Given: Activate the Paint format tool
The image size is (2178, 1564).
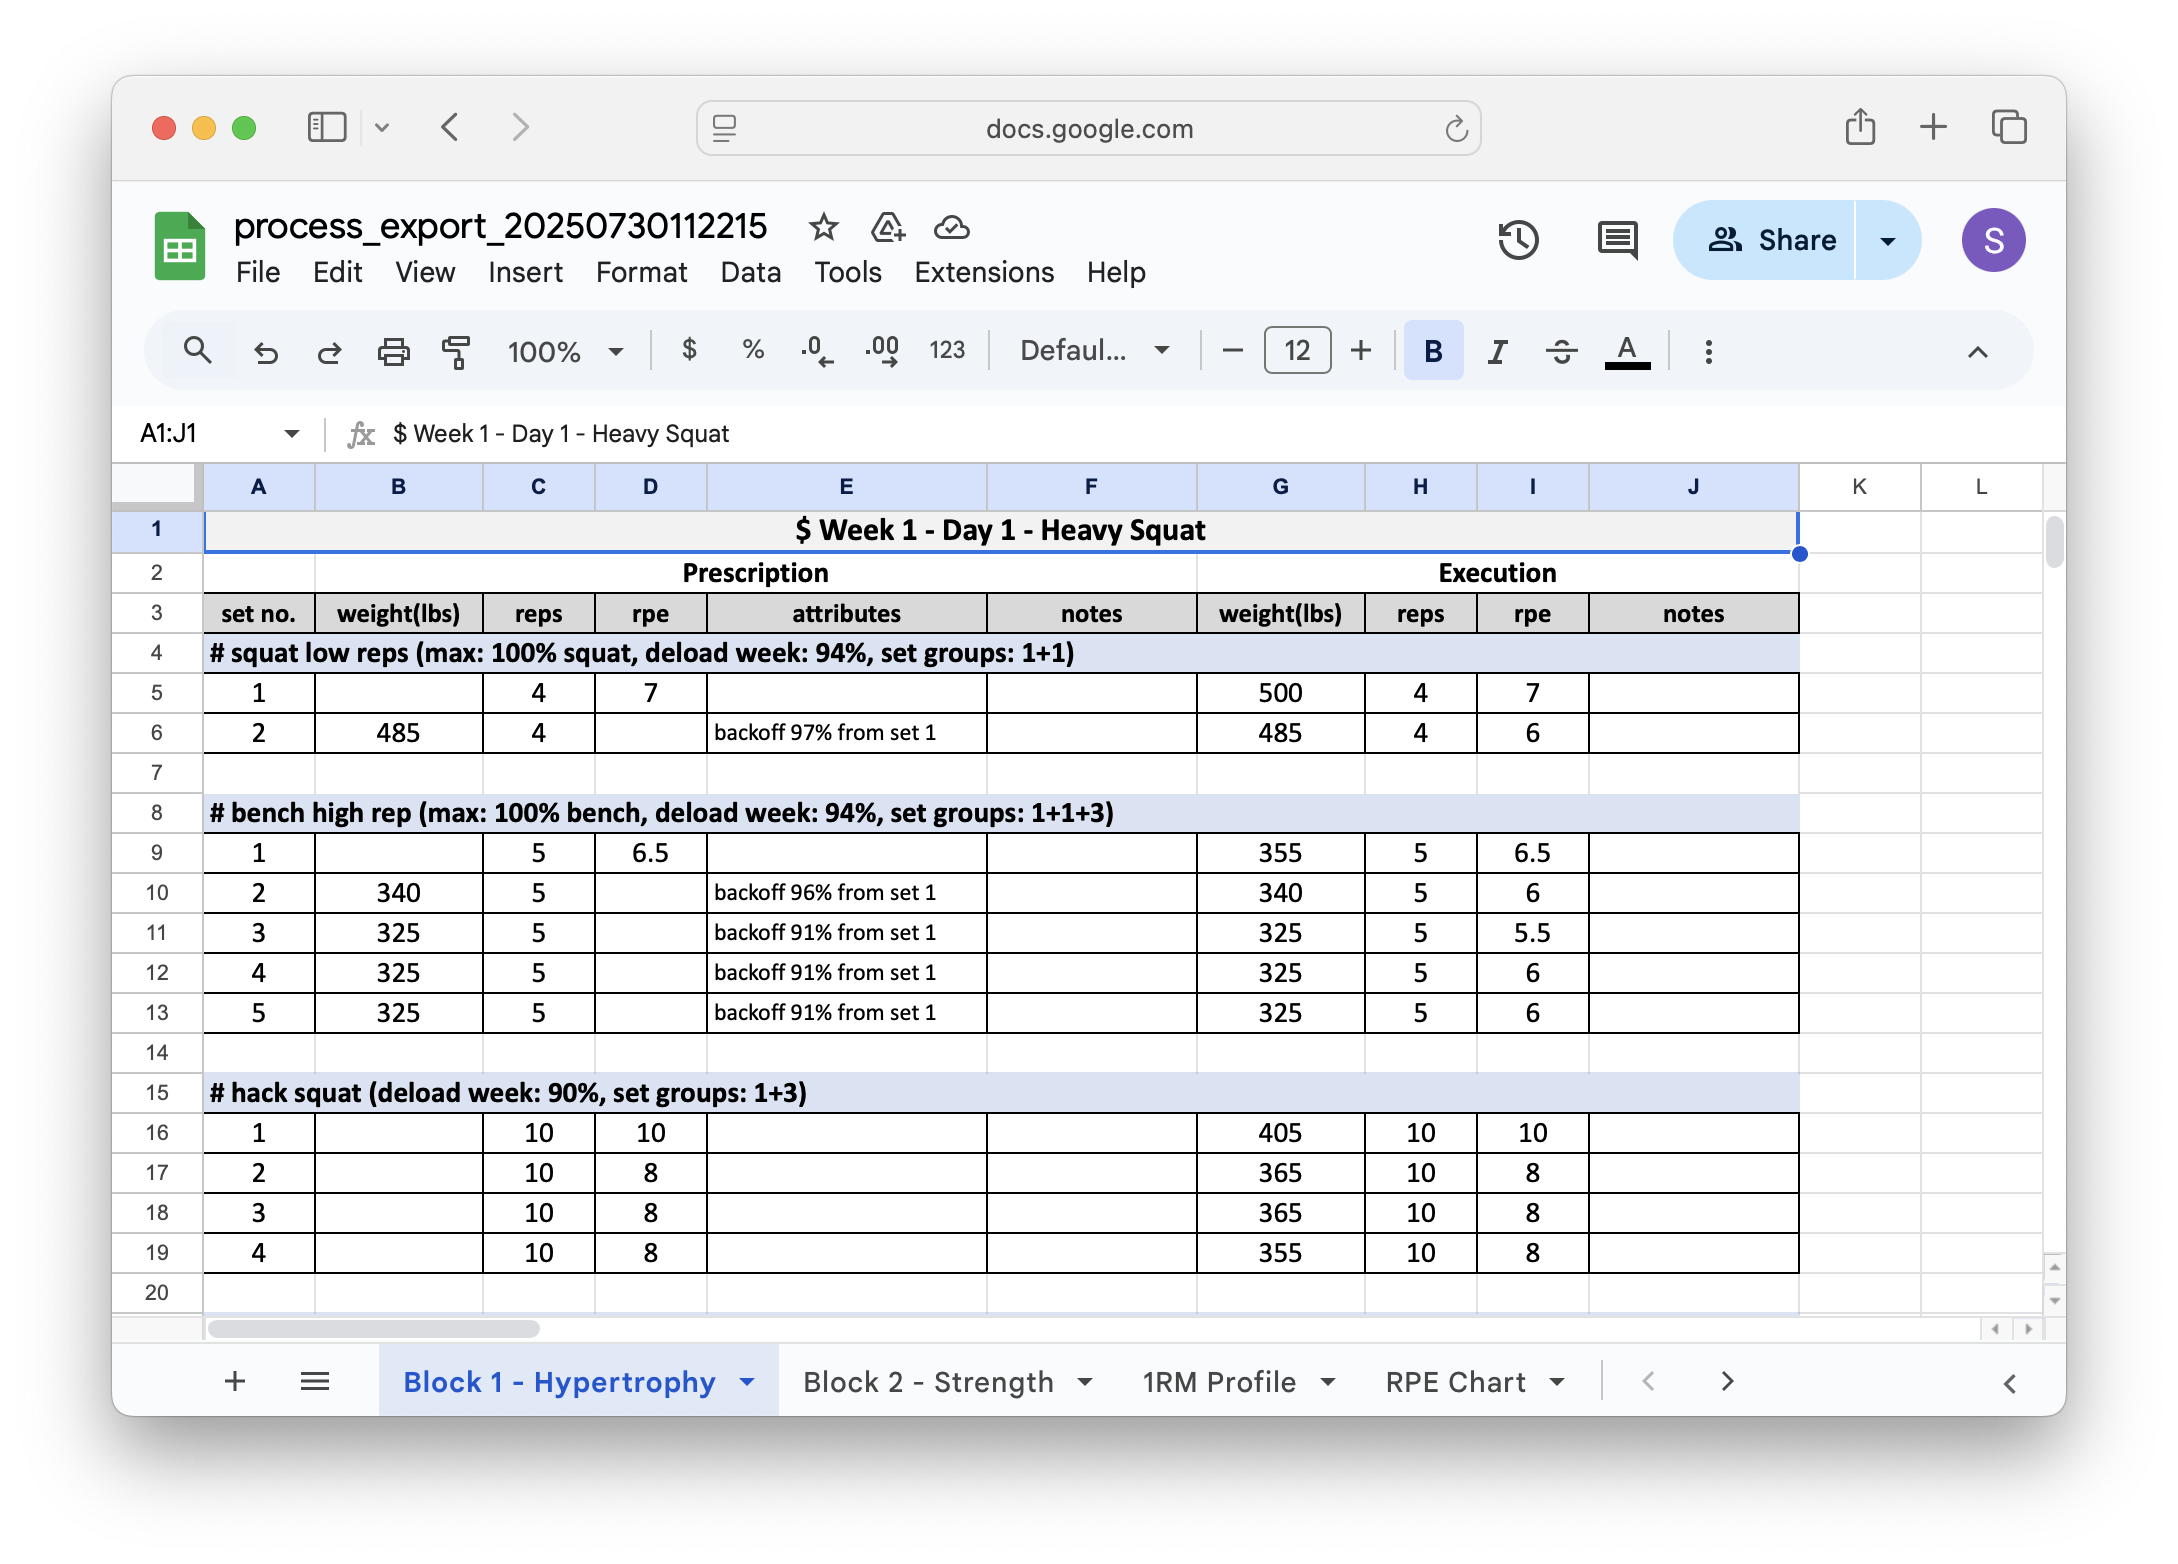Looking at the screenshot, I should pyautogui.click(x=455, y=351).
